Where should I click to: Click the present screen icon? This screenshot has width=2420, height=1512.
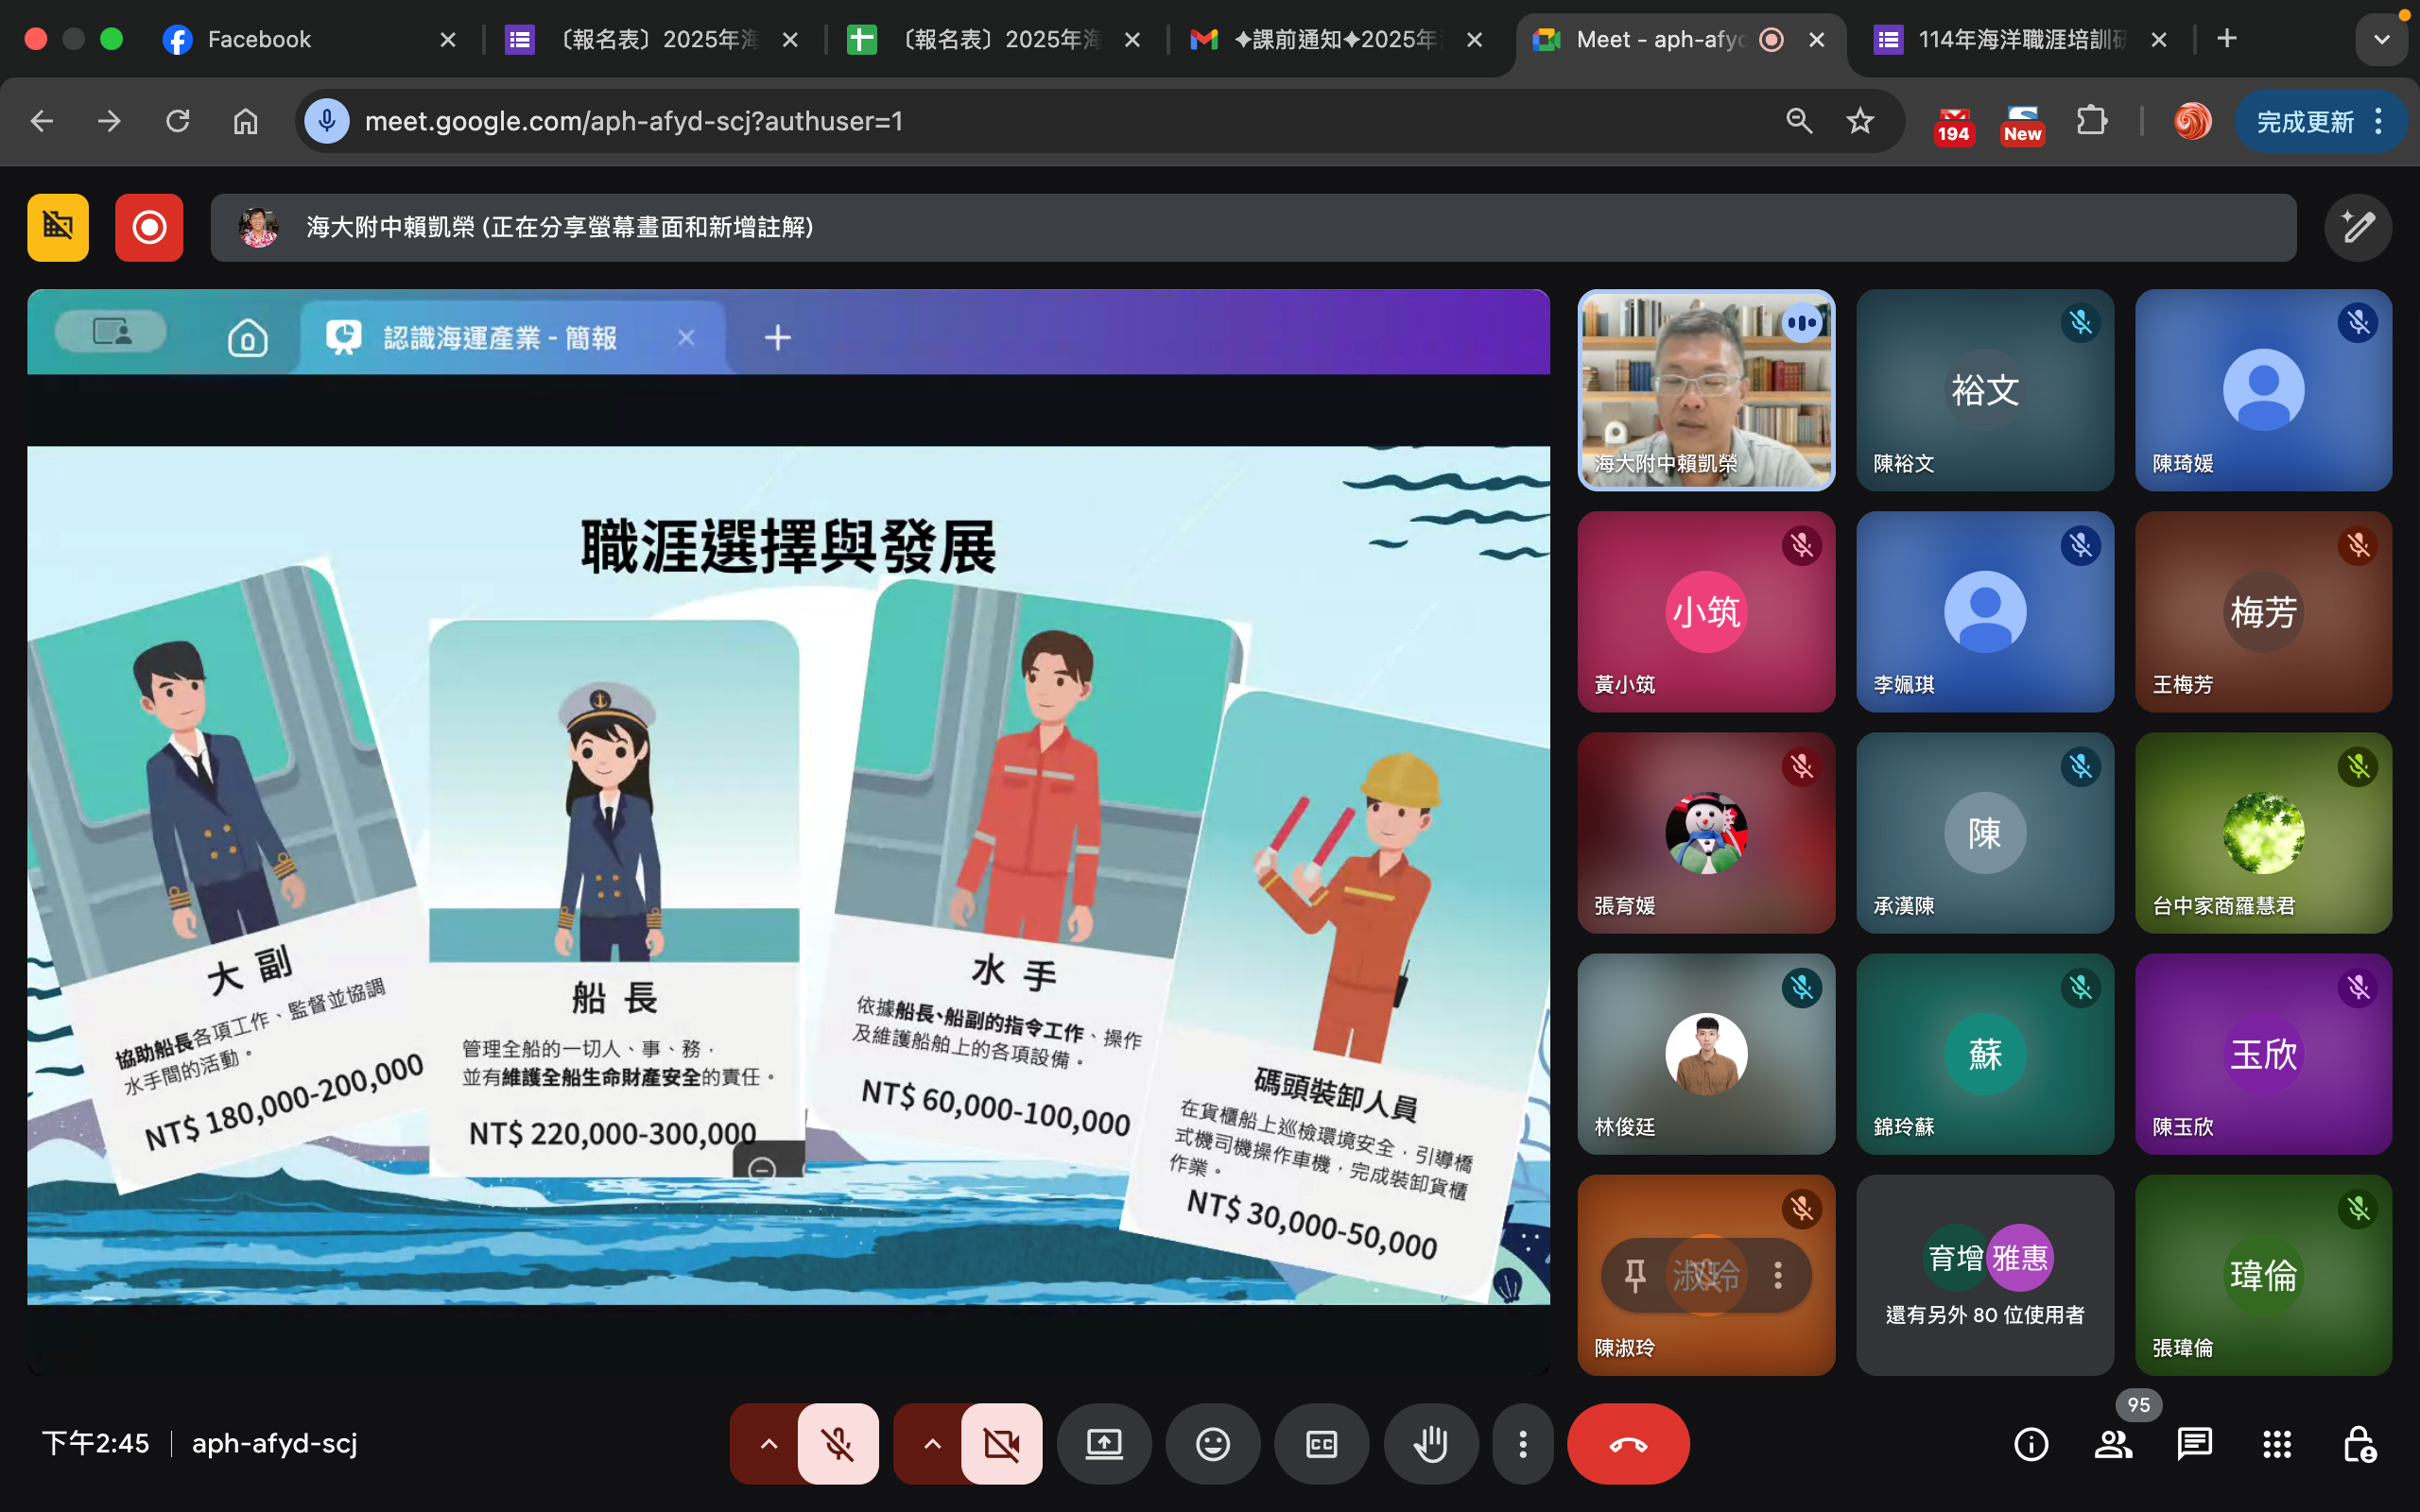click(1104, 1443)
